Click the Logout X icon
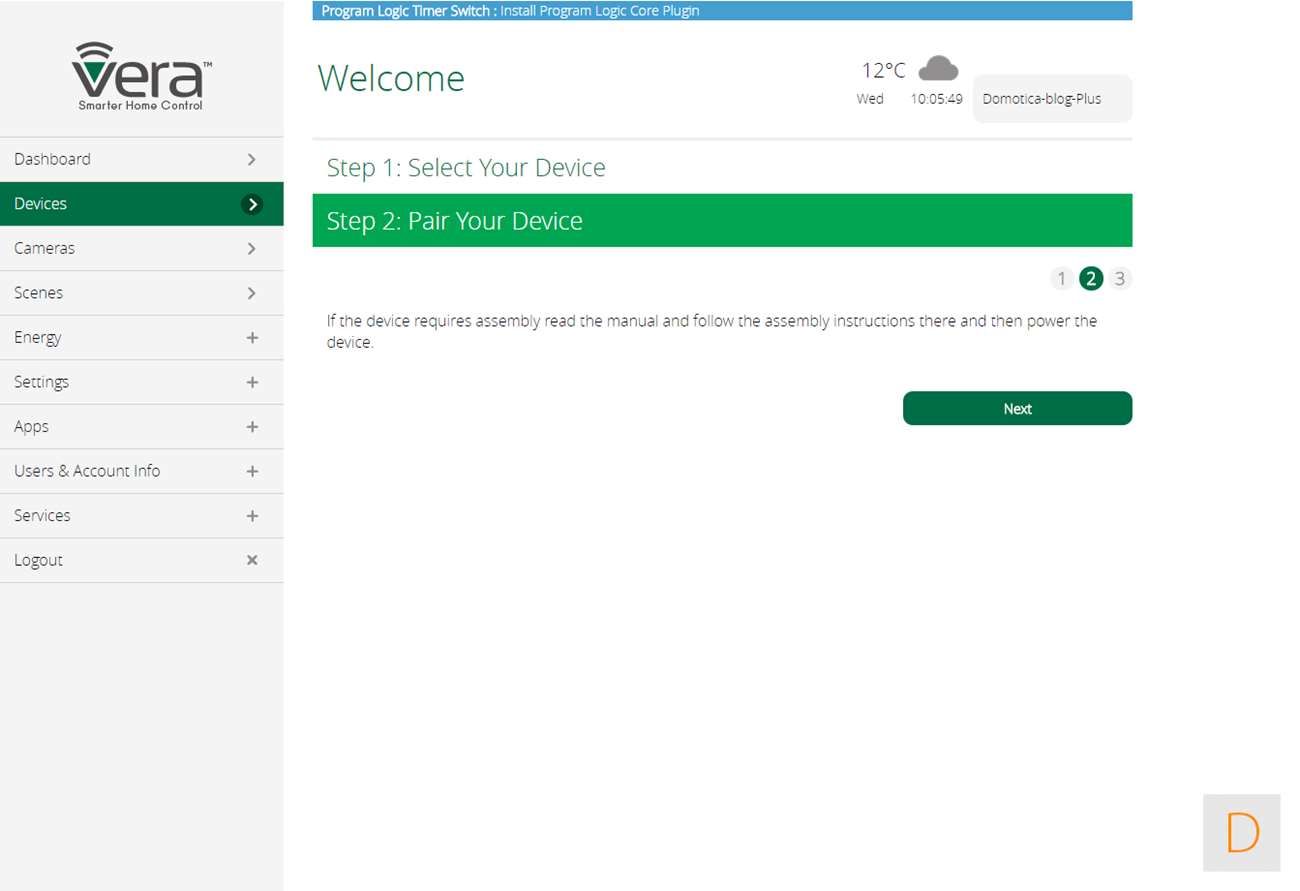This screenshot has width=1300, height=891. coord(252,560)
